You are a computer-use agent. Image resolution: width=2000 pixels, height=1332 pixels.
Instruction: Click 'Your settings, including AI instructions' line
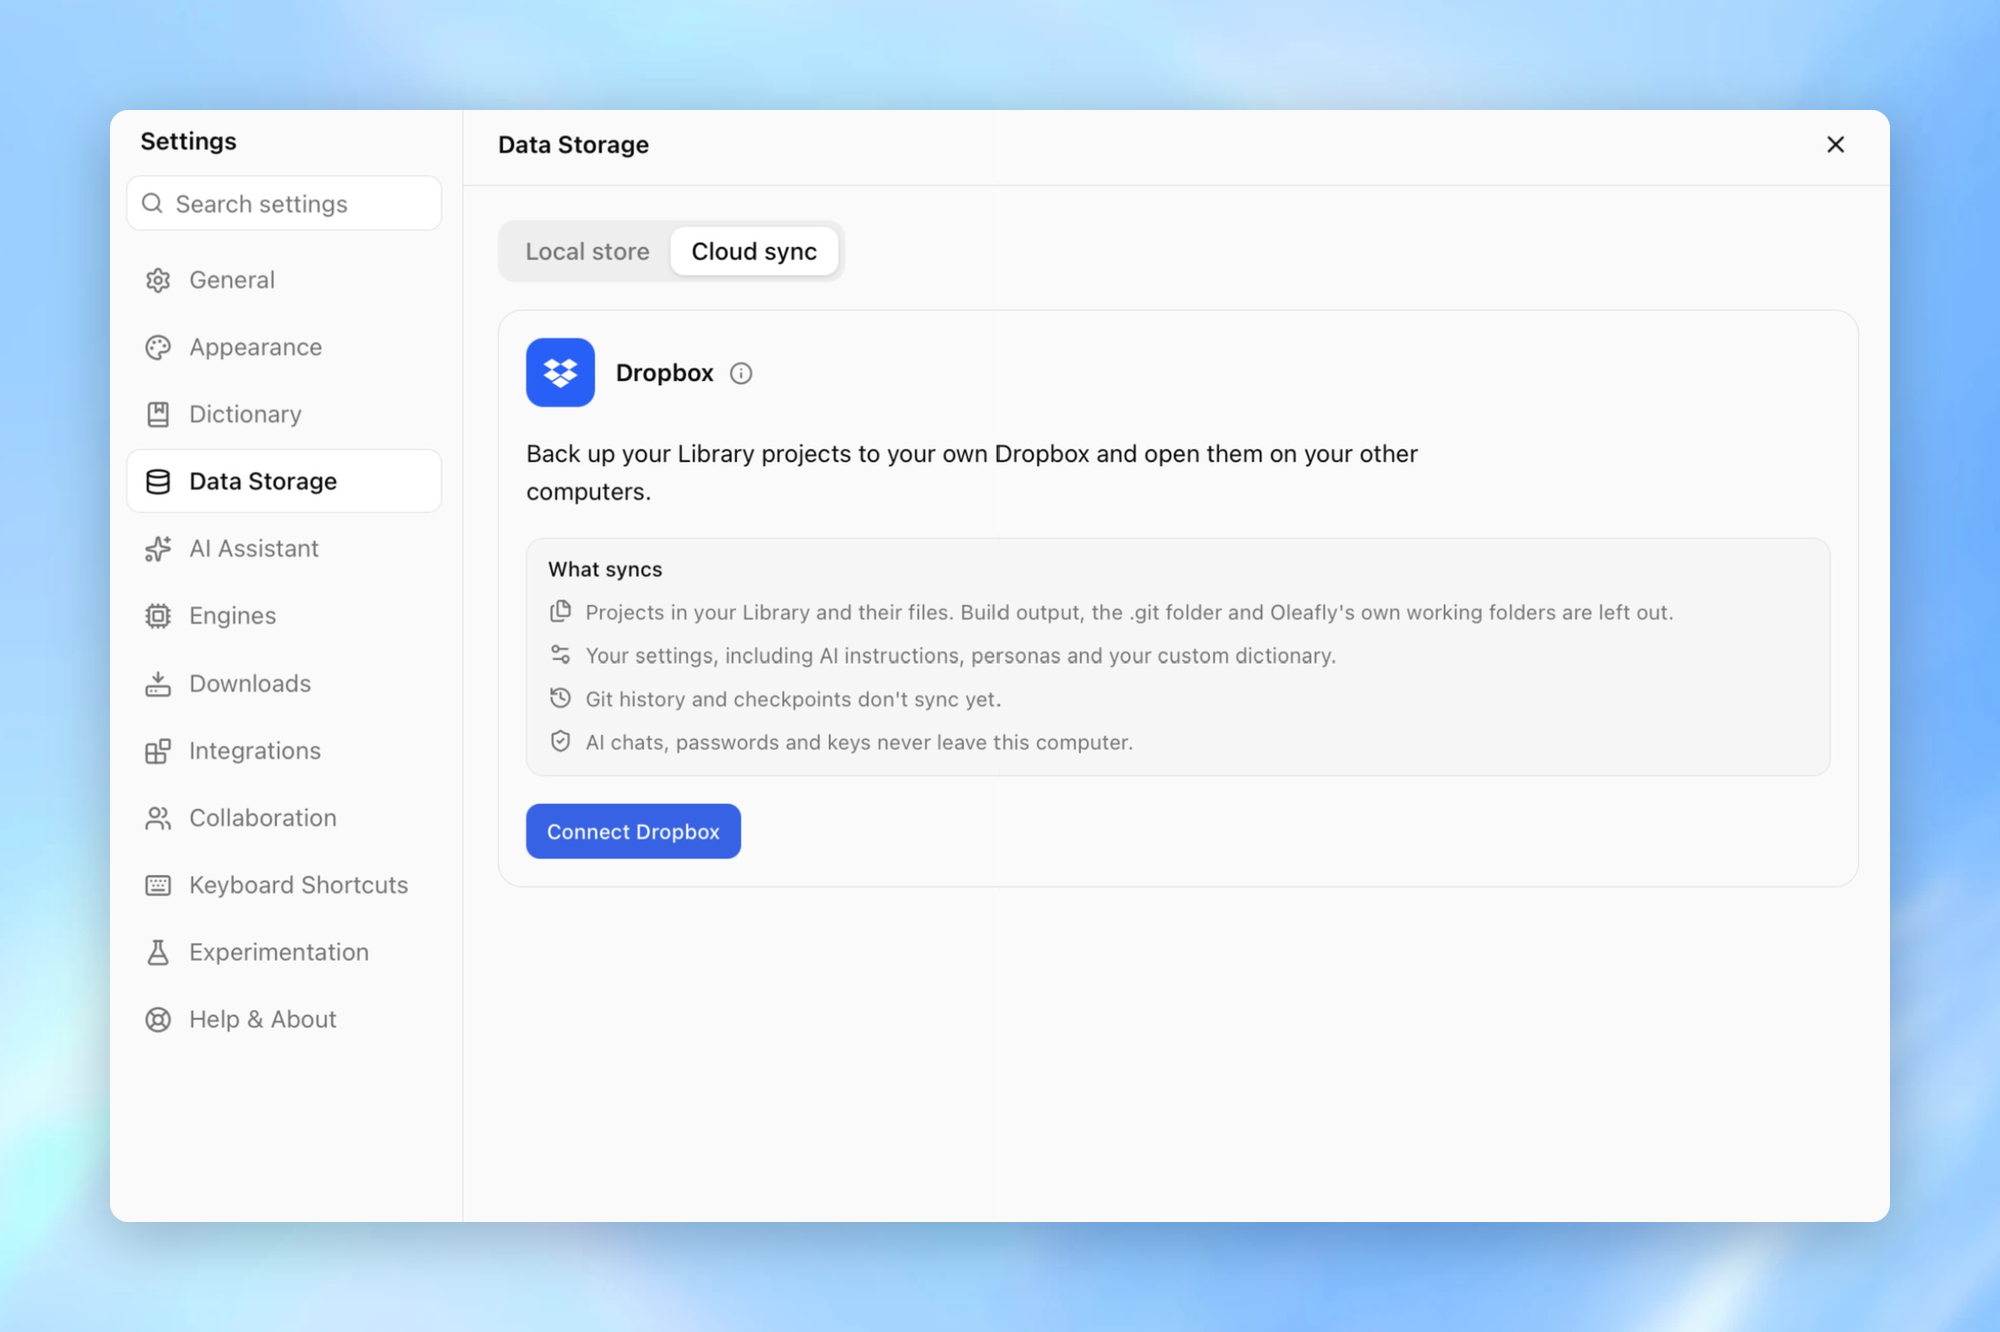[x=960, y=656]
